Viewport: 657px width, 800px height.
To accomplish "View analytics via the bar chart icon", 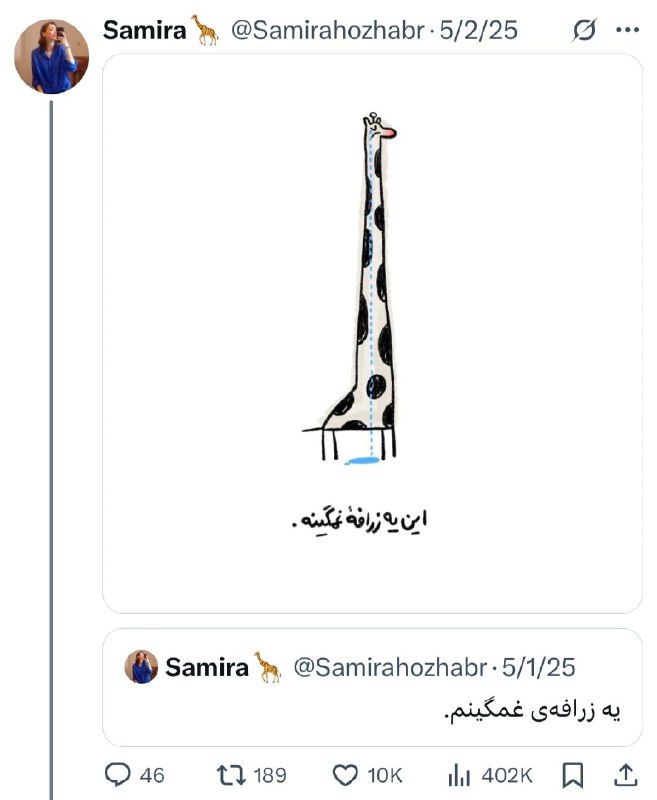I will coord(459,776).
